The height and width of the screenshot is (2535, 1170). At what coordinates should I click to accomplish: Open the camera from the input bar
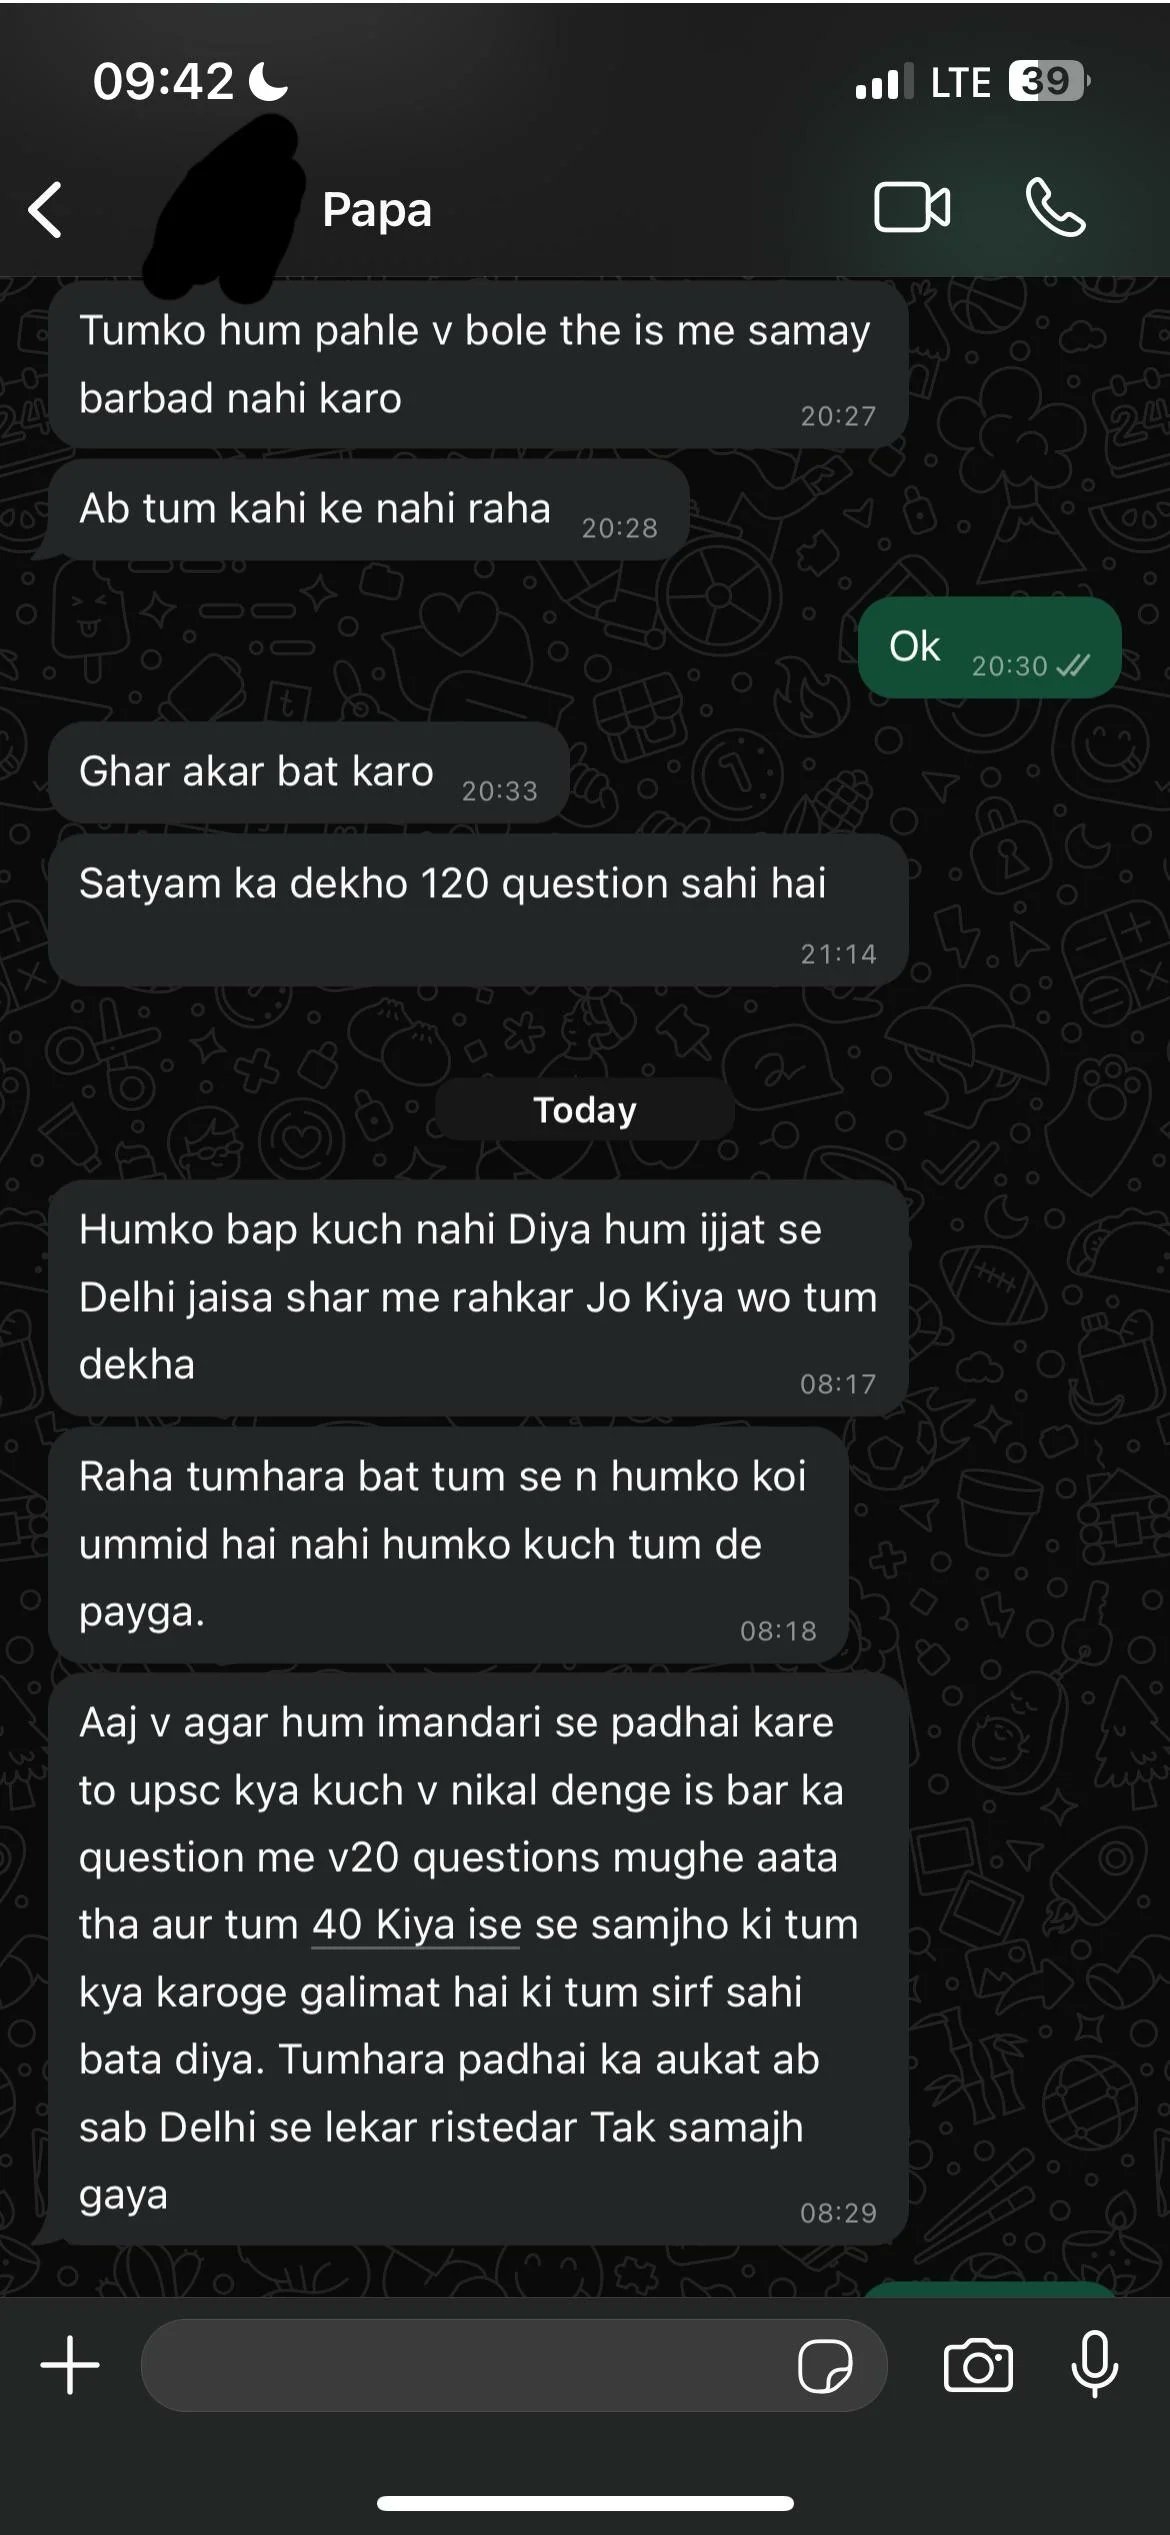tap(978, 2366)
